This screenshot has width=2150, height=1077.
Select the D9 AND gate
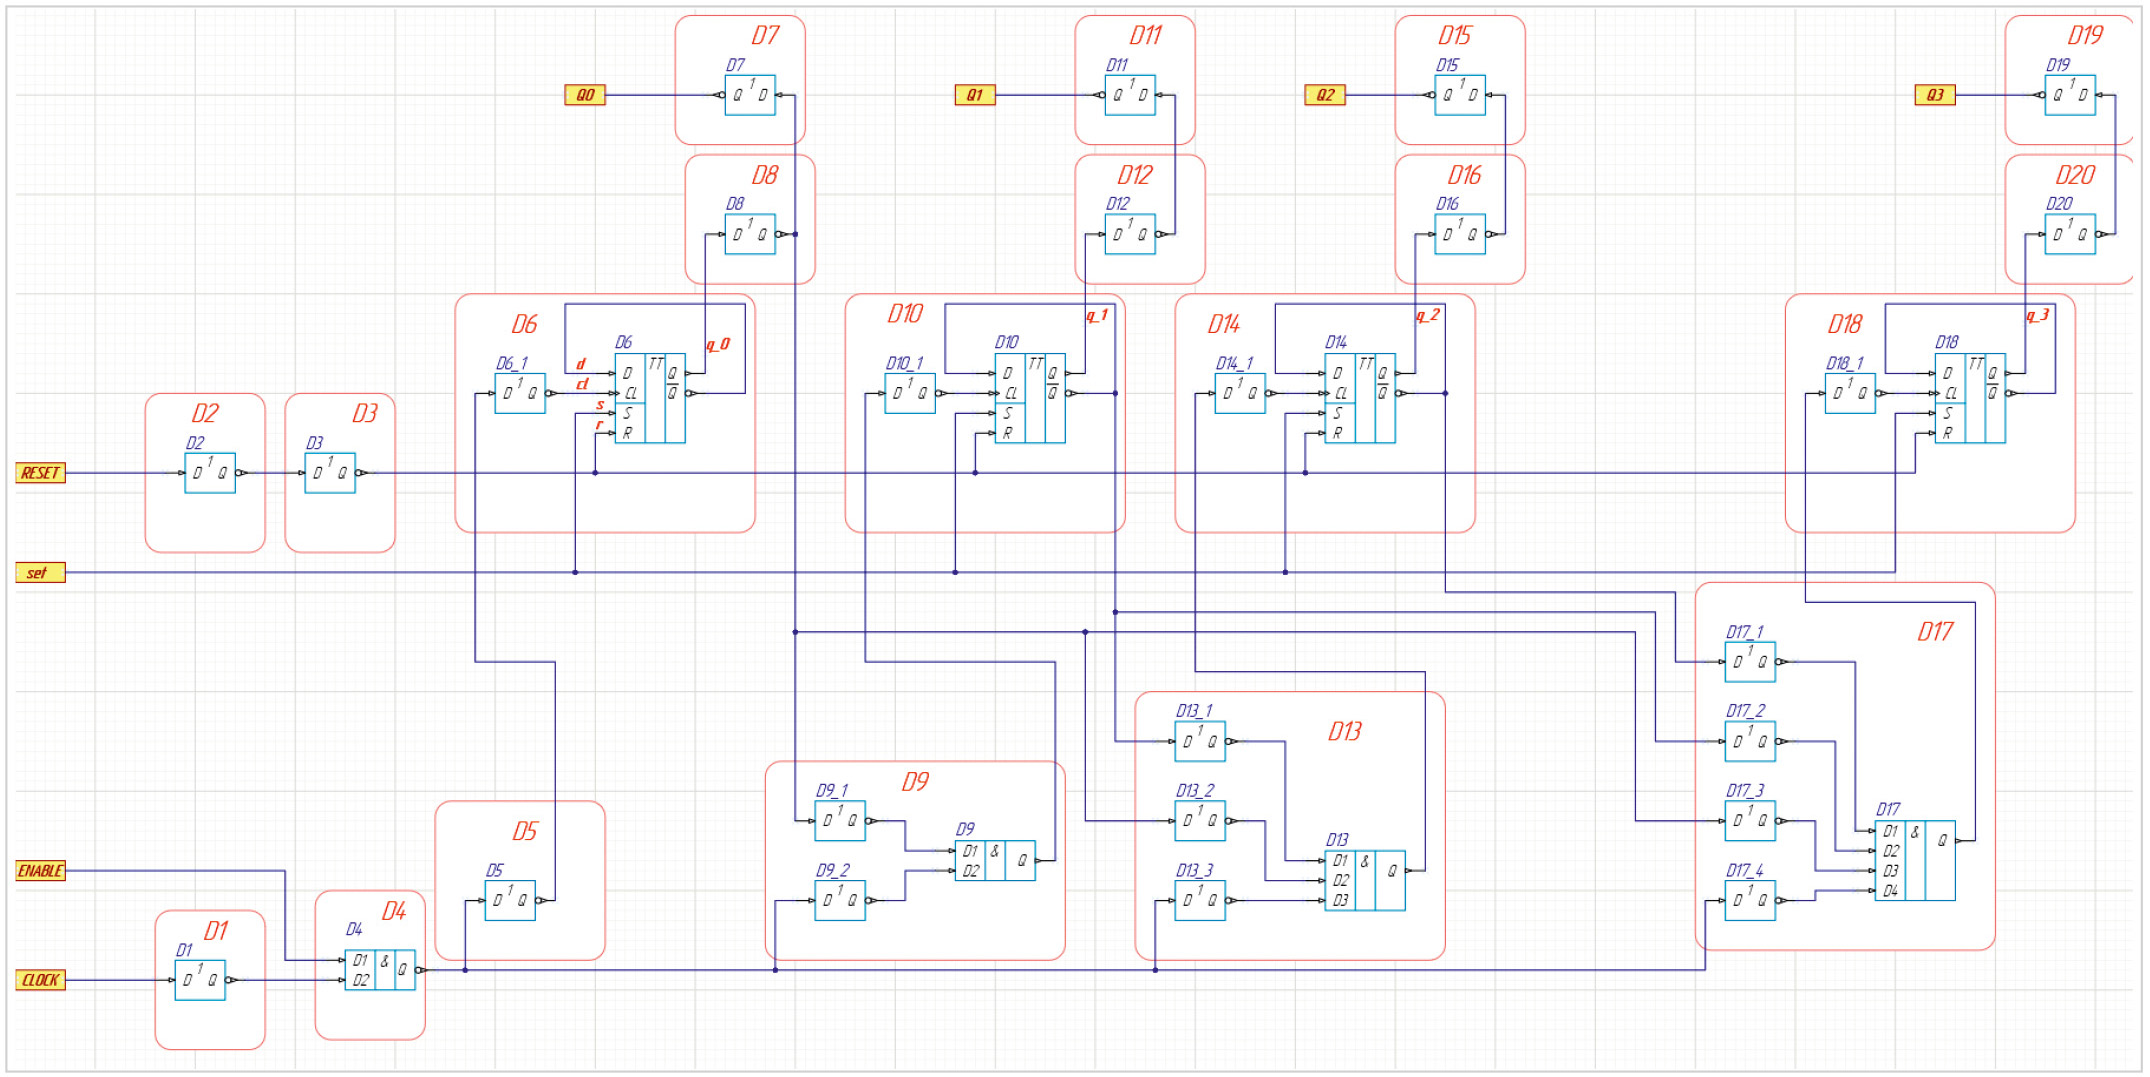(995, 860)
